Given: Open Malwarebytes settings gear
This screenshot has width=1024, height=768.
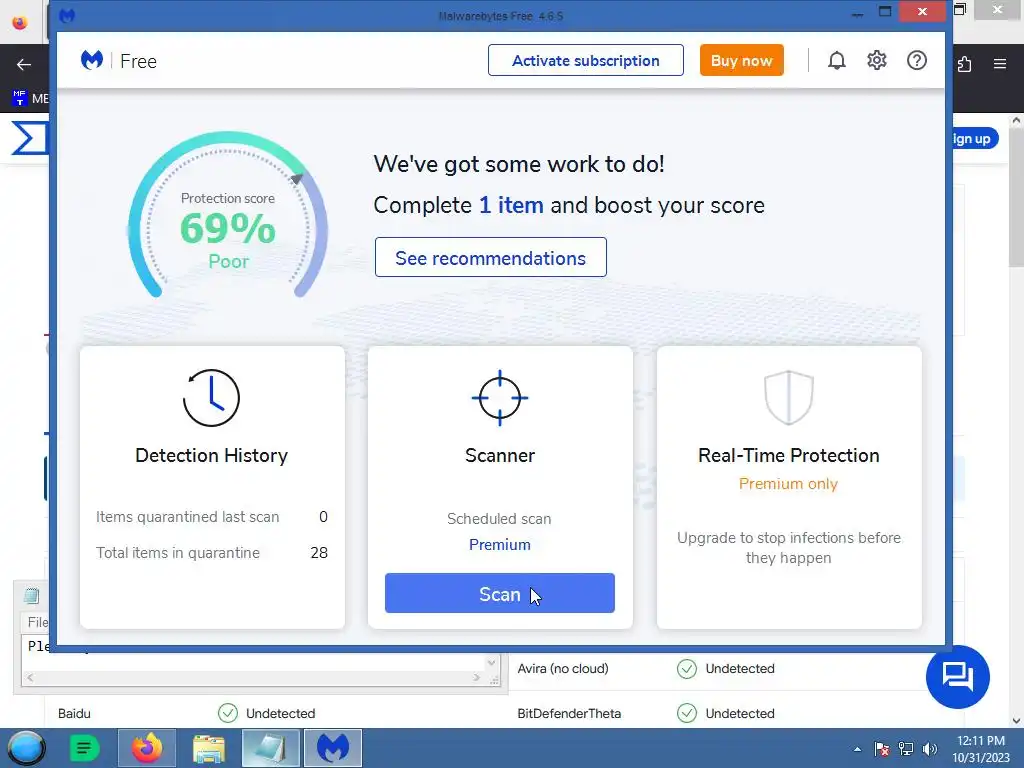Looking at the screenshot, I should pos(876,61).
